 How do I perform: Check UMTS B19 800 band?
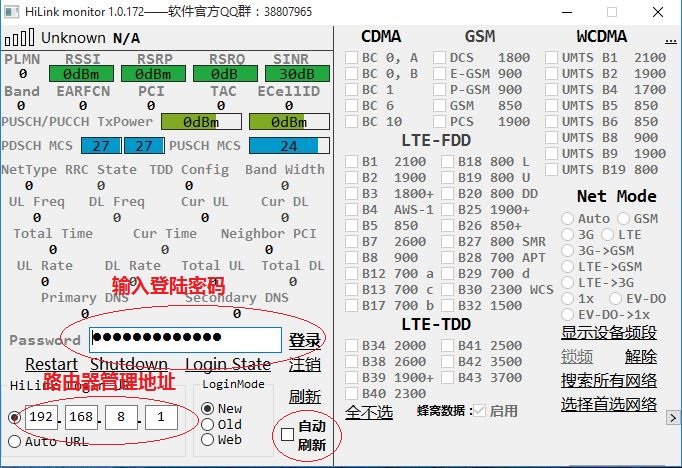click(552, 169)
